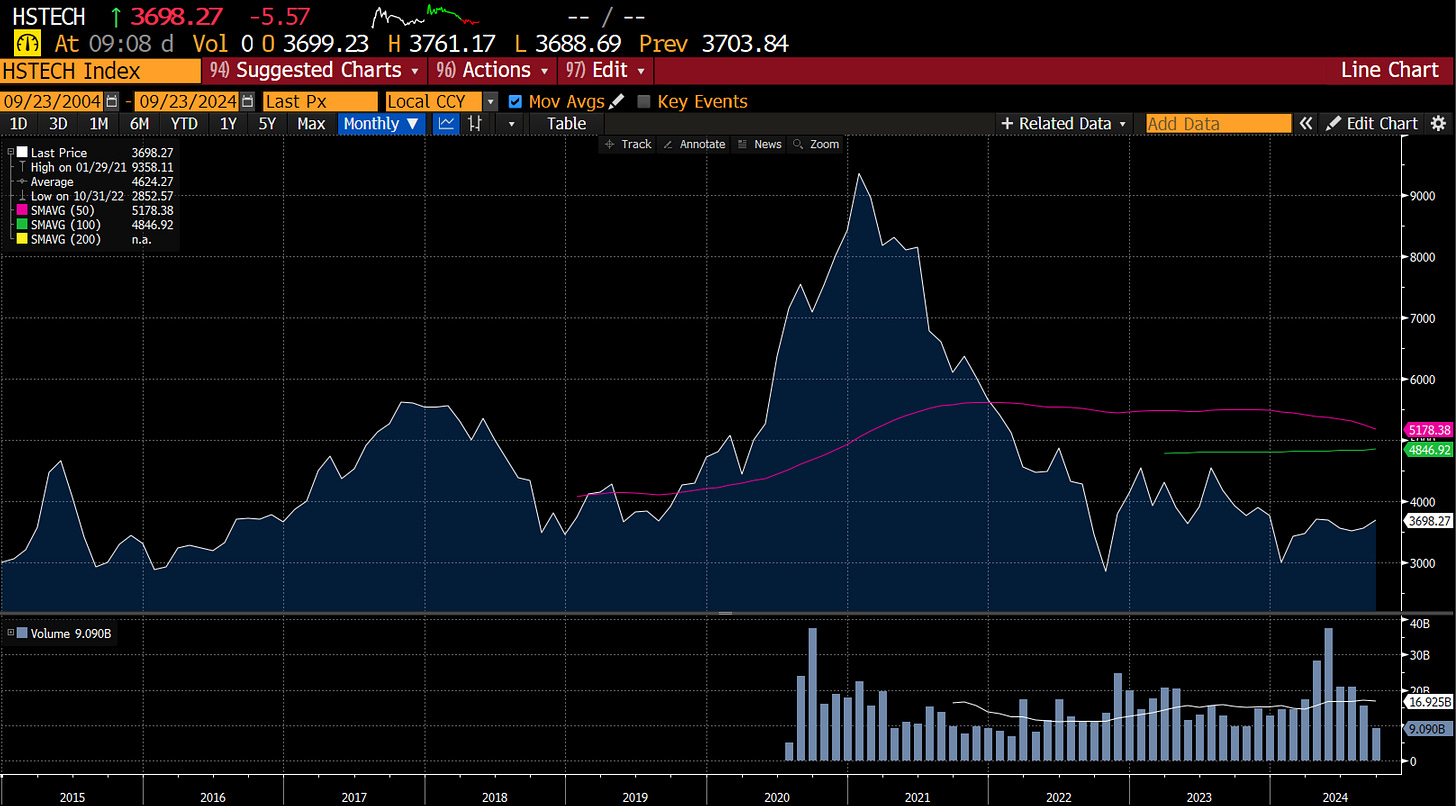Click the 16.925B volume average tag
The image size is (1456, 806).
coord(1430,702)
